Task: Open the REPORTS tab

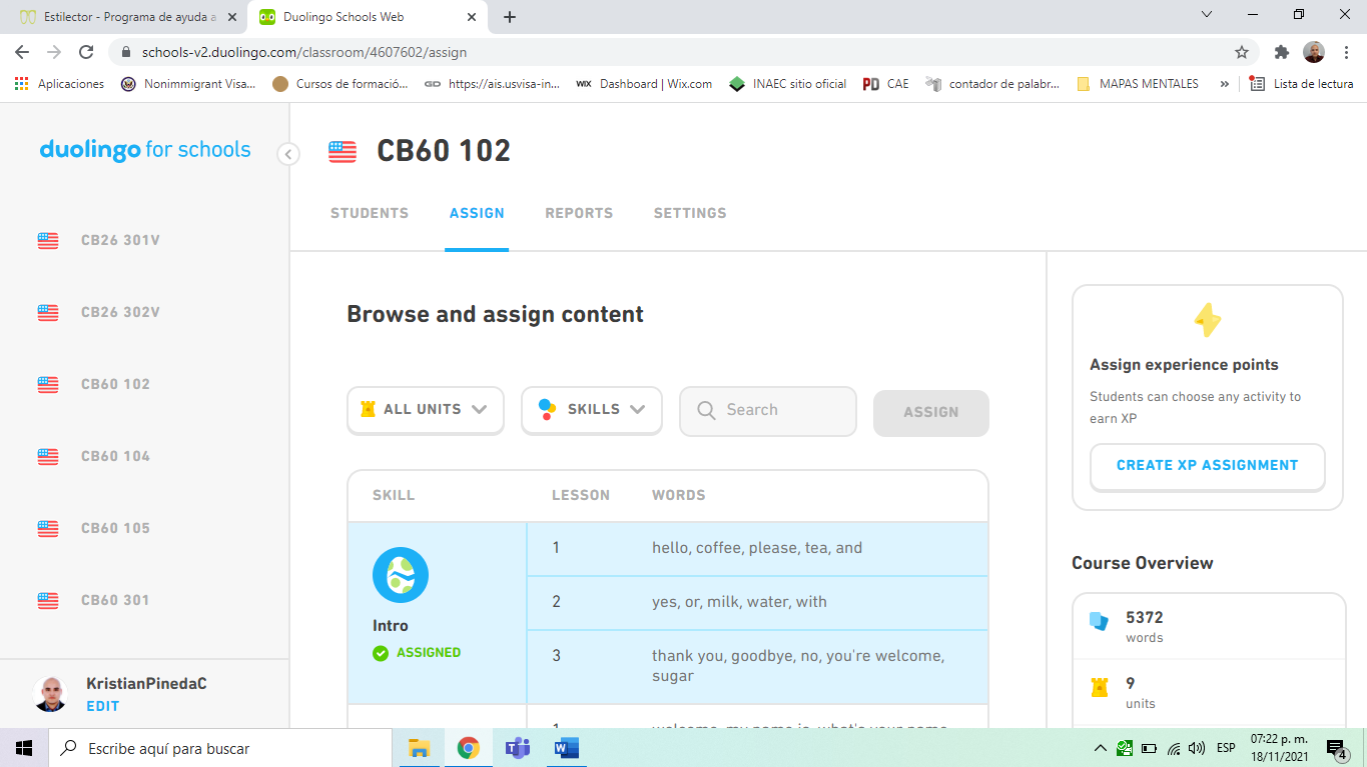Action: (578, 213)
